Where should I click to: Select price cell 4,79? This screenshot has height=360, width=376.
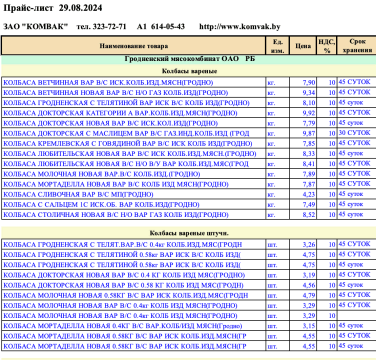click(x=303, y=296)
